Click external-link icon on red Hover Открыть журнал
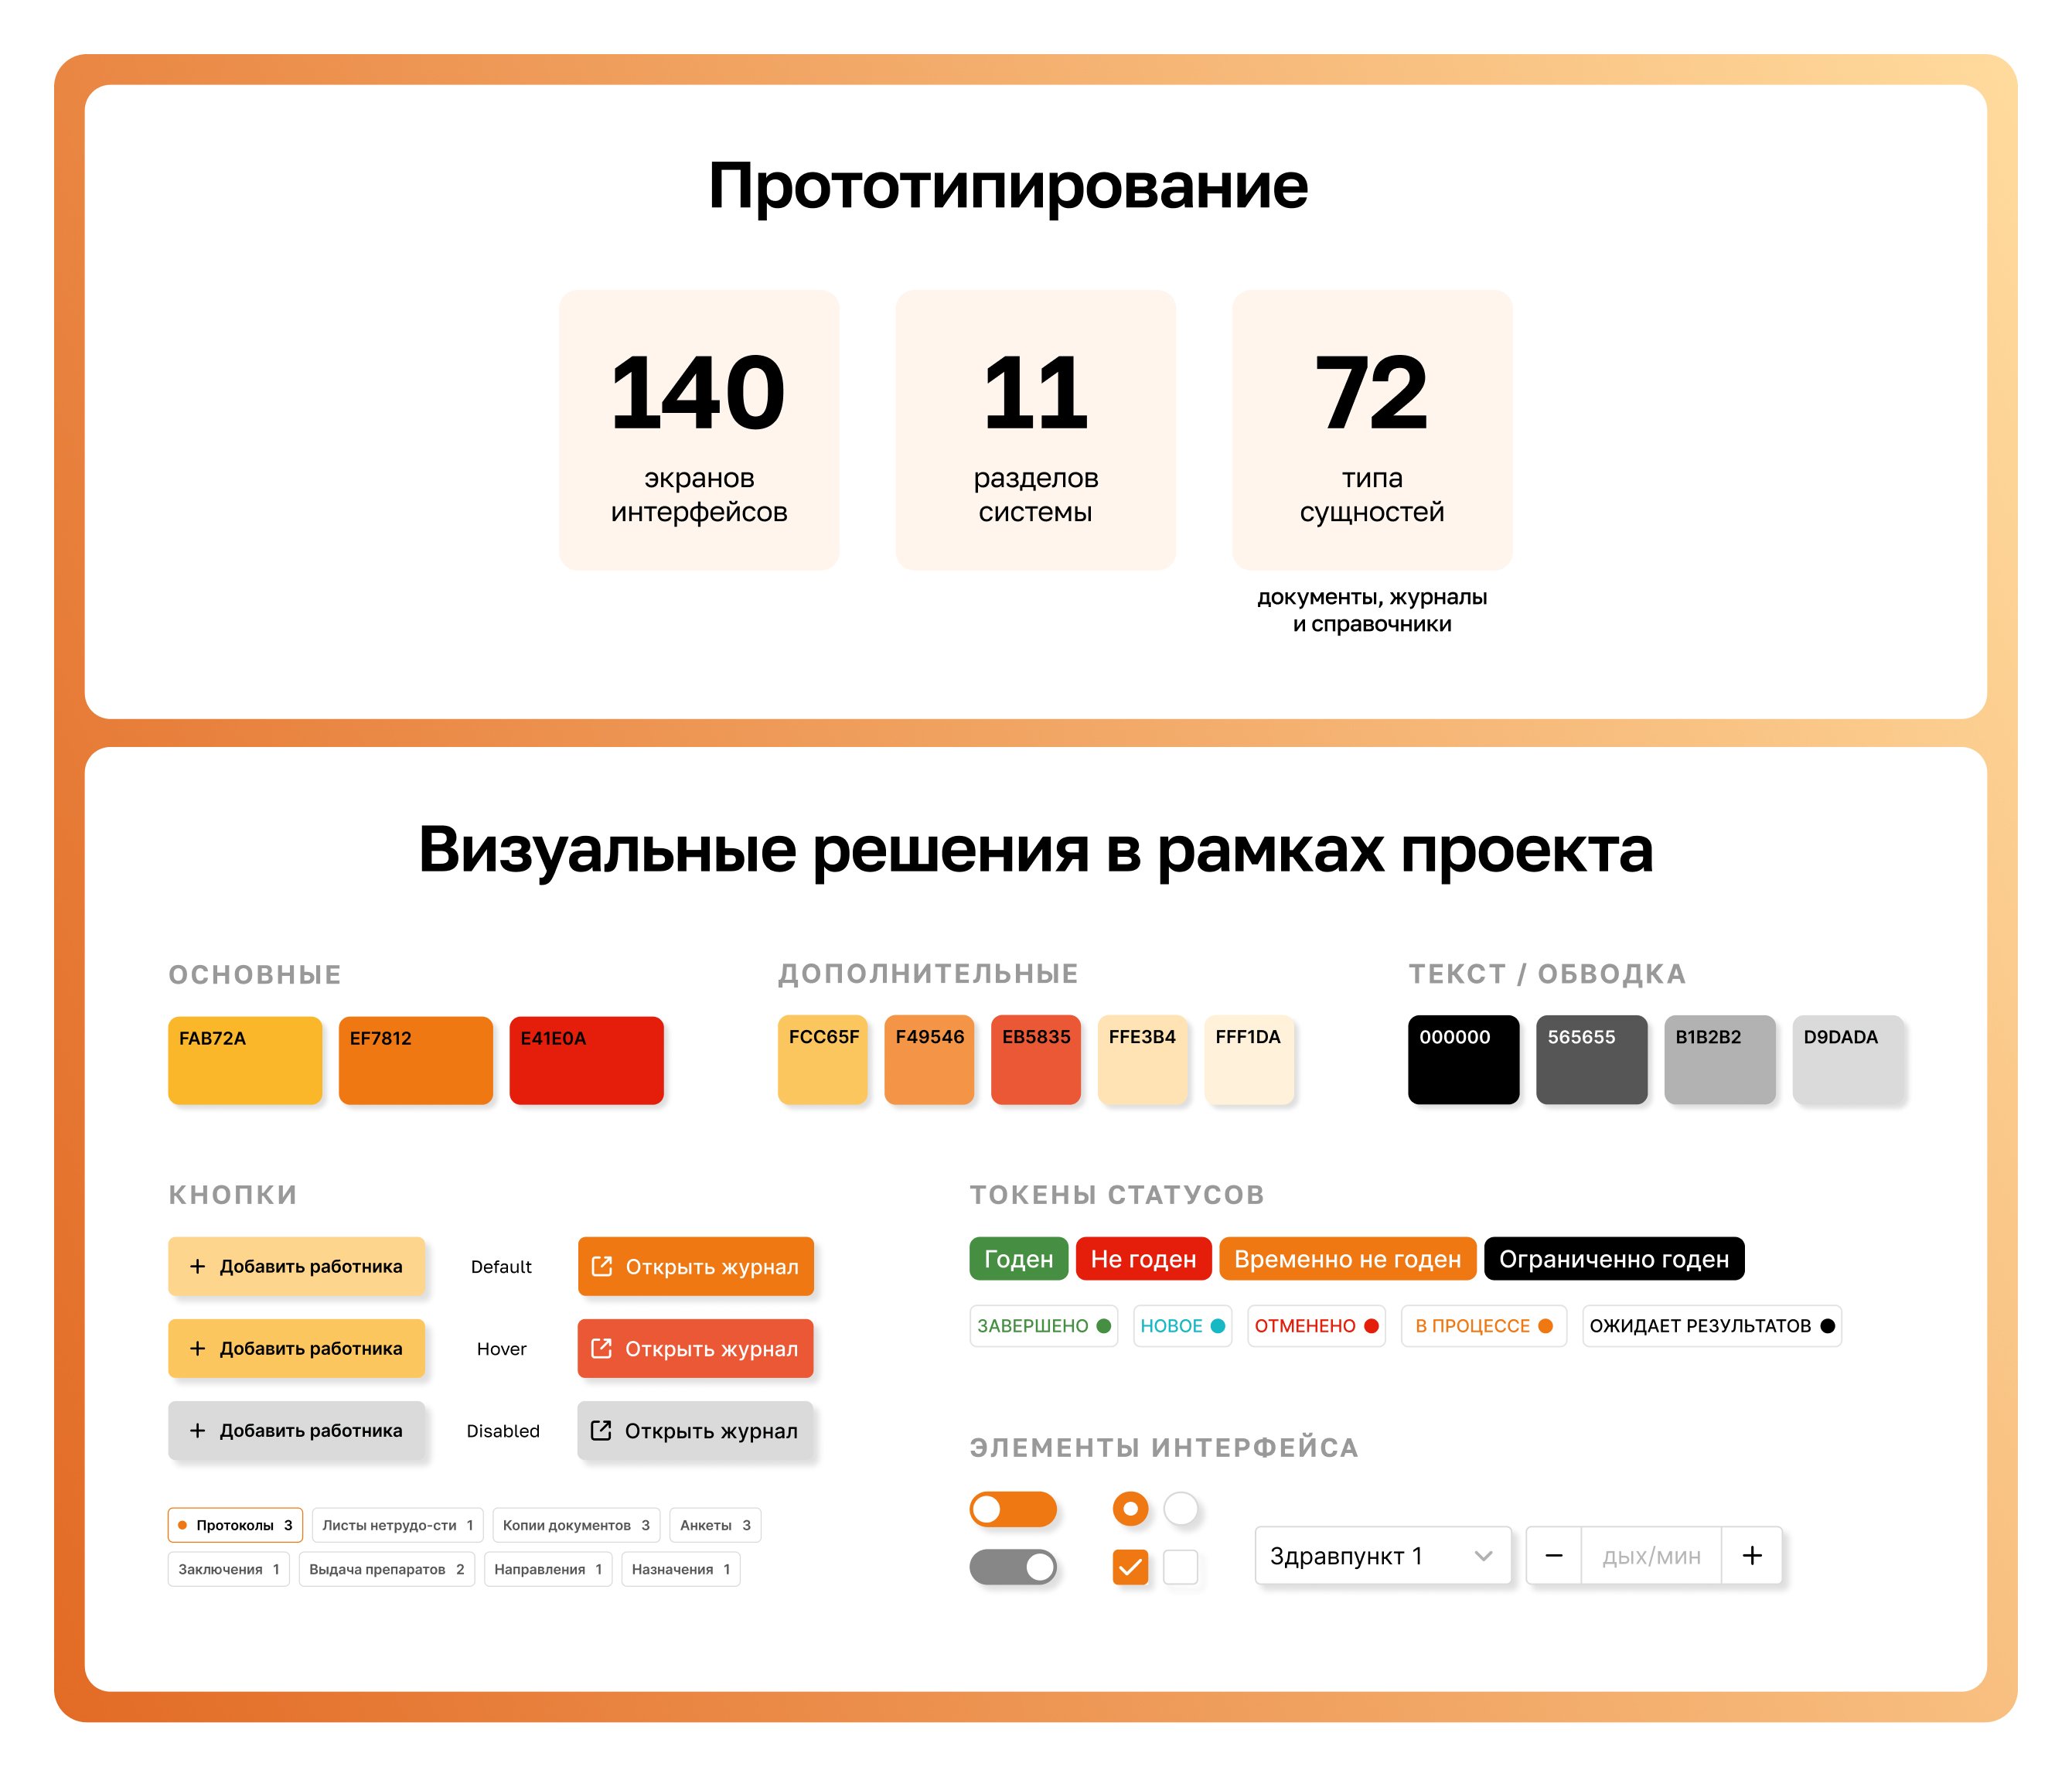This screenshot has width=2072, height=1777. [602, 1348]
